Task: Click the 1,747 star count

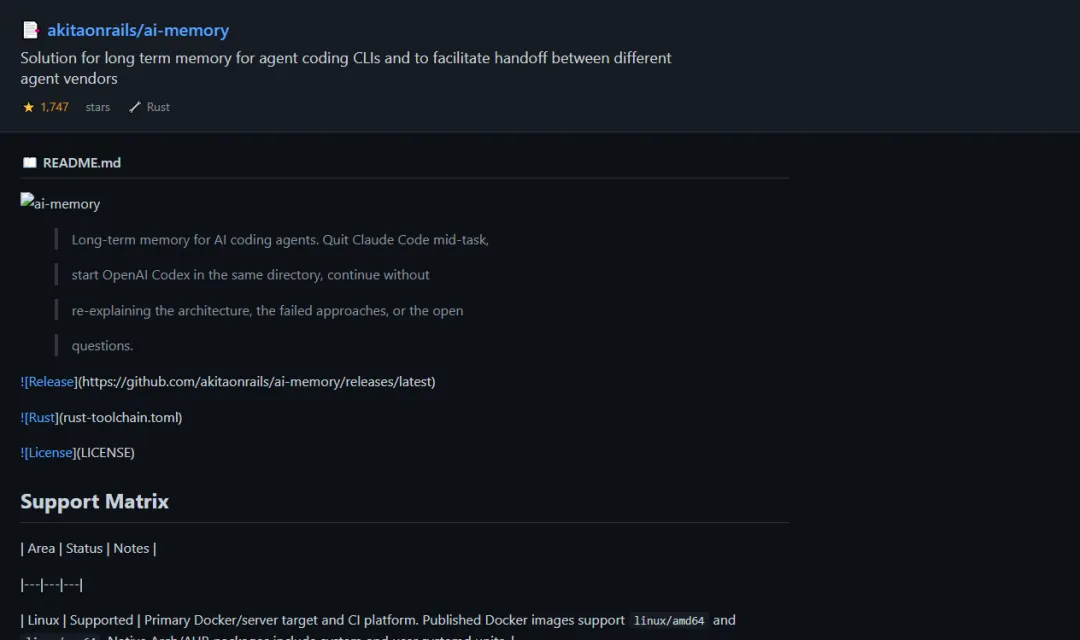Action: 54,107
